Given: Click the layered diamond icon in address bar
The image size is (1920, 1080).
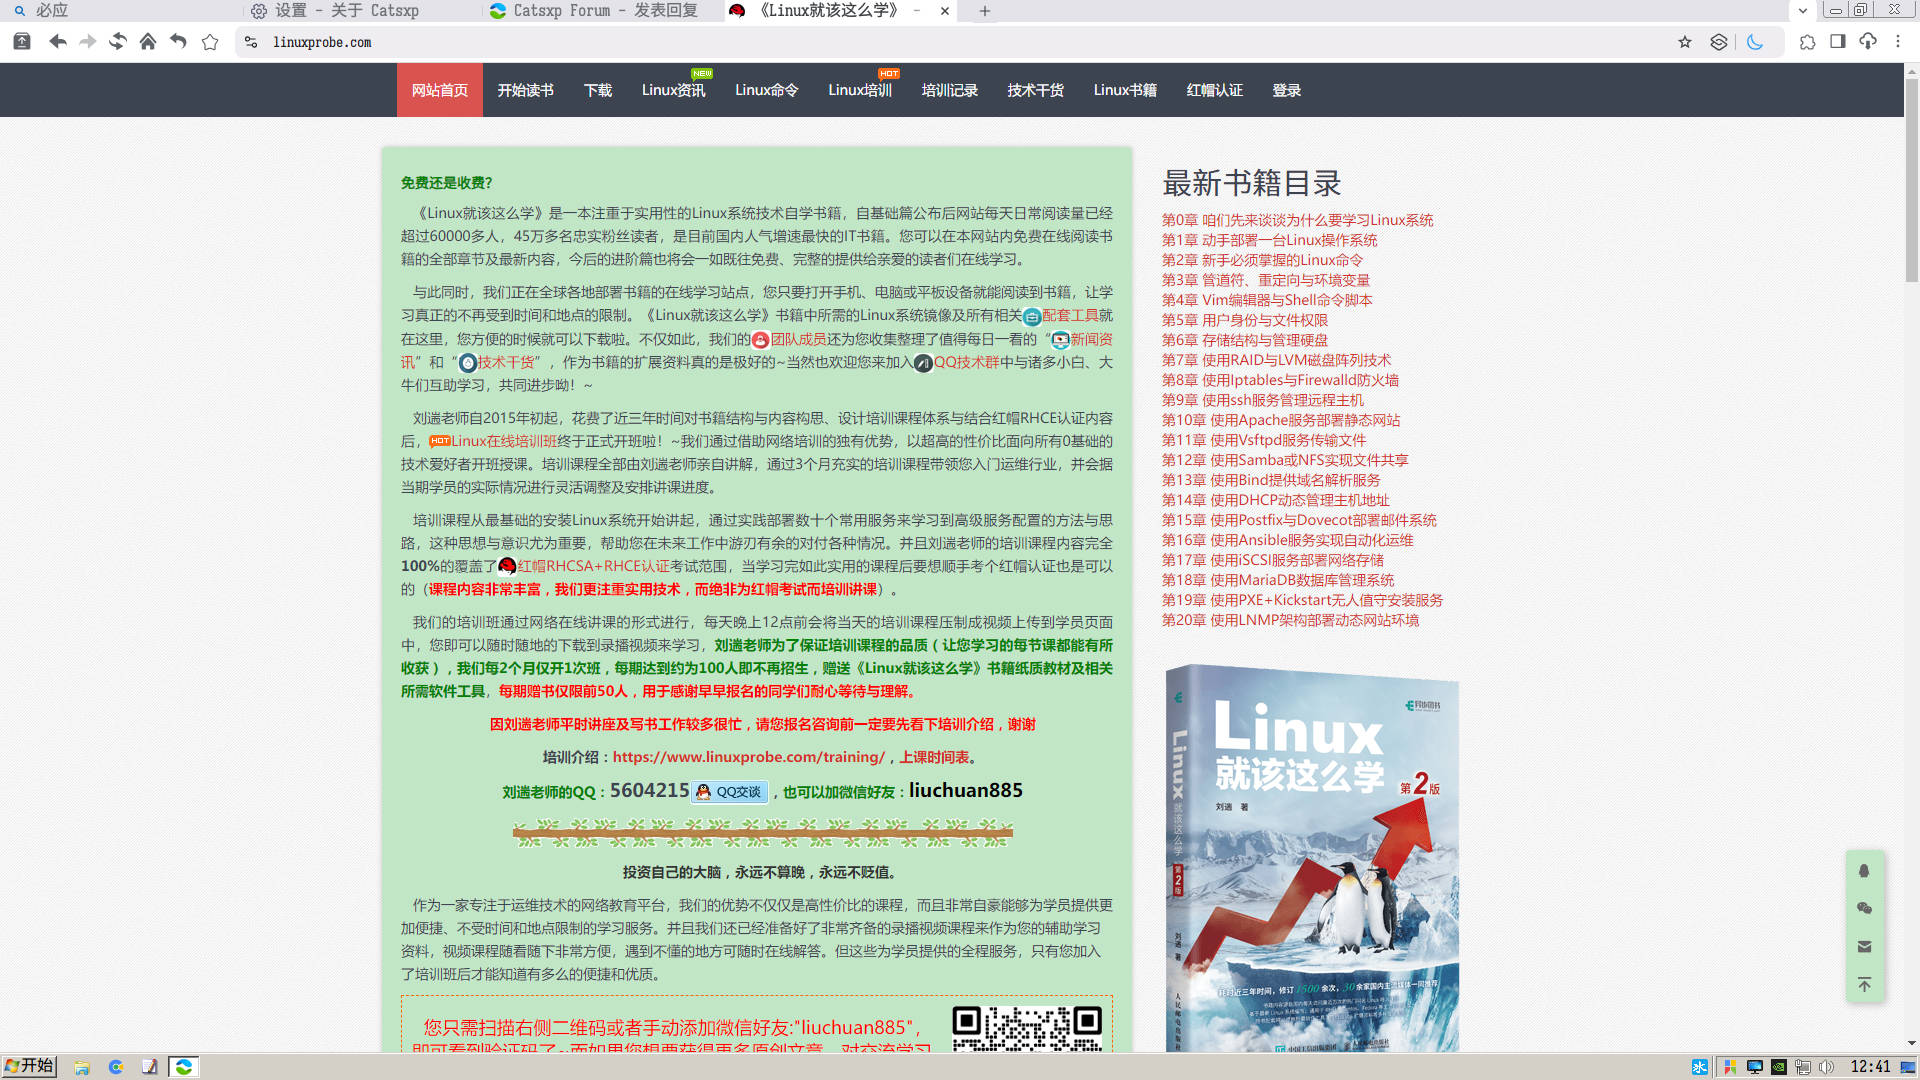Looking at the screenshot, I should [1719, 42].
